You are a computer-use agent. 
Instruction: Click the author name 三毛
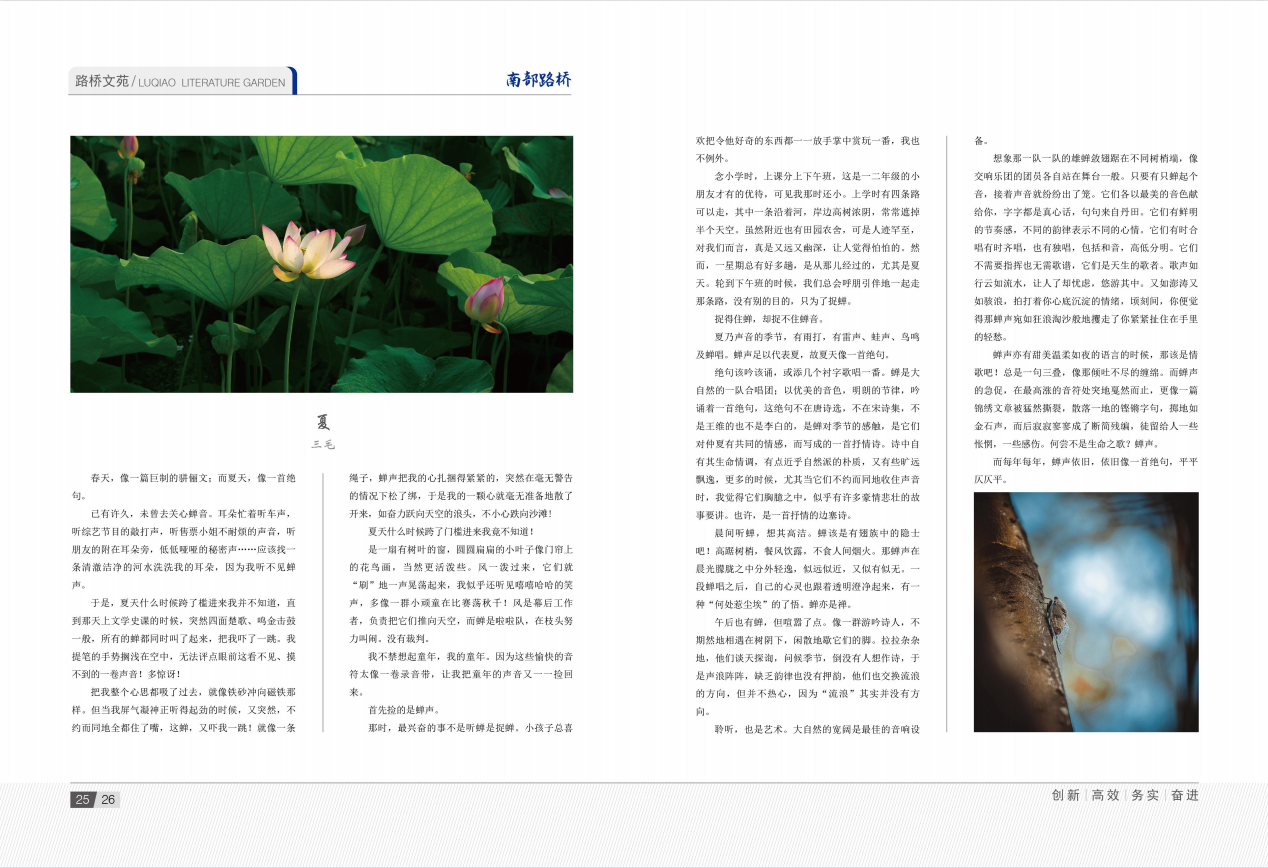click(x=322, y=444)
